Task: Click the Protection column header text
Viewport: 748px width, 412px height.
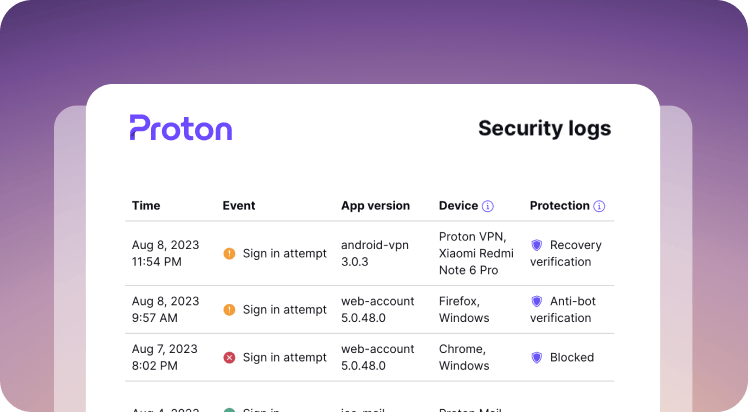Action: [559, 206]
